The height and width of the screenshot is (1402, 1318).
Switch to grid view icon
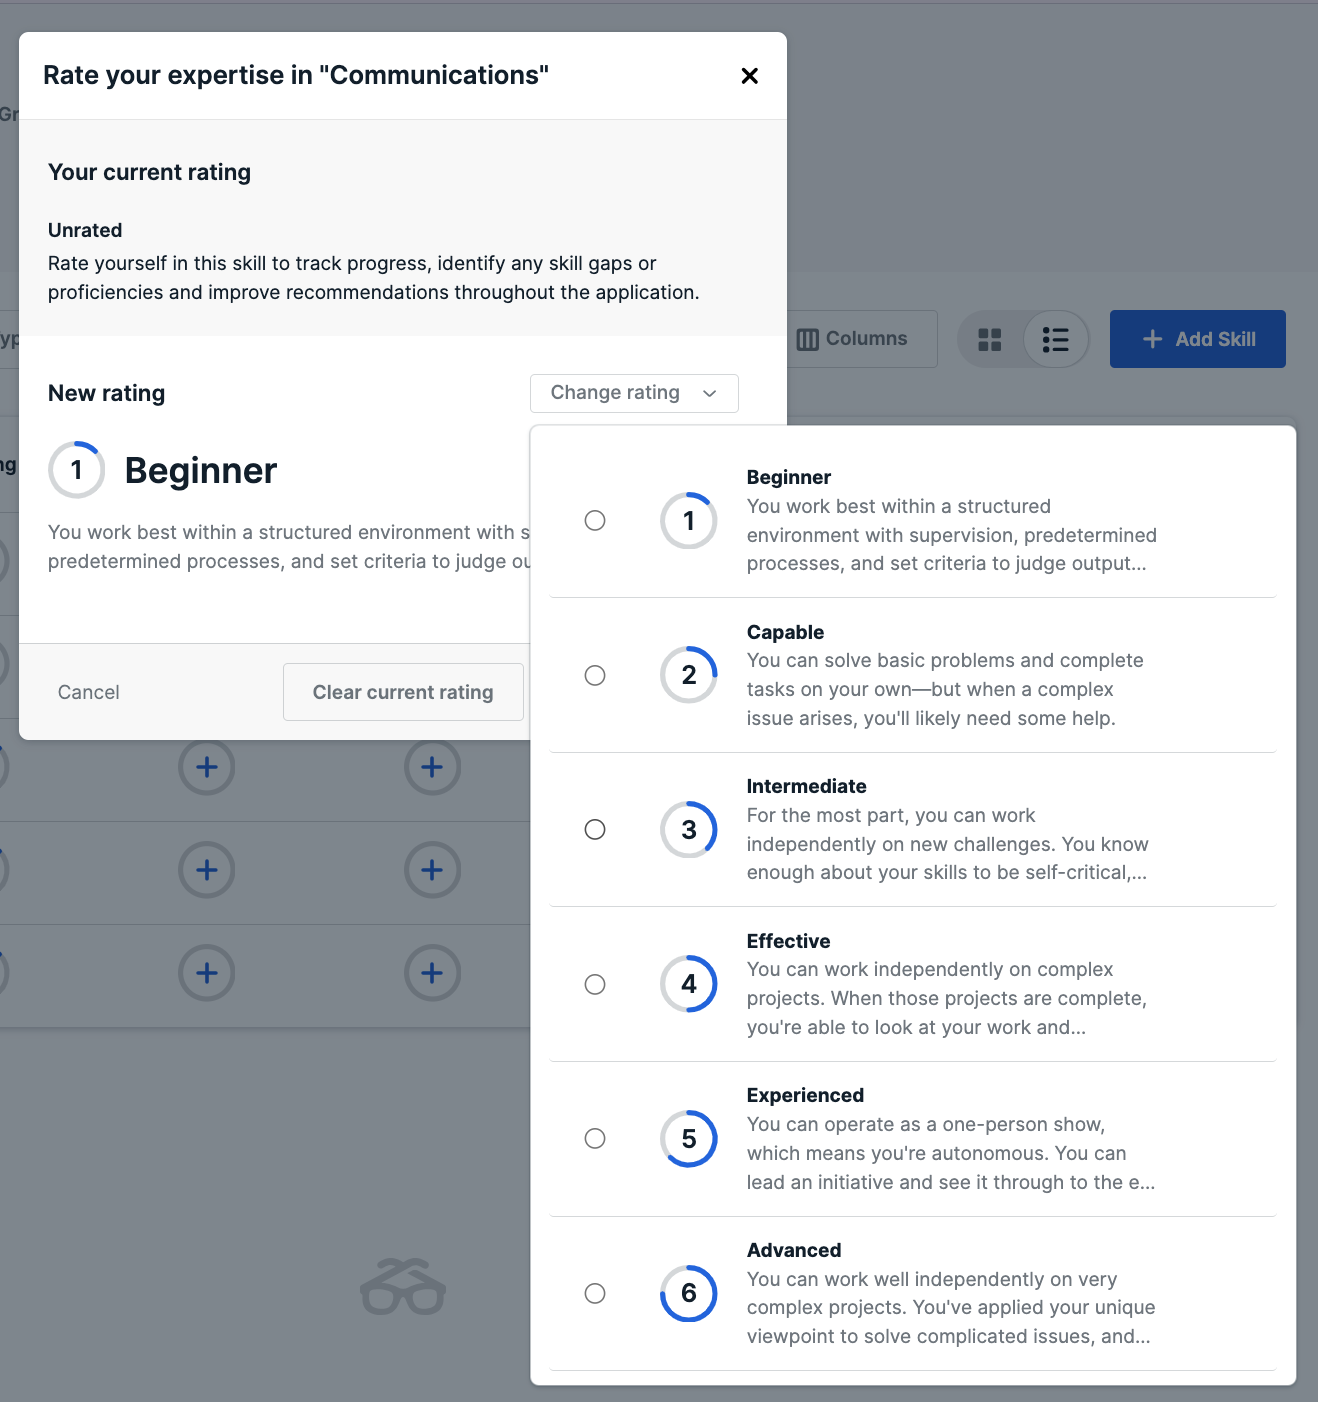[990, 340]
